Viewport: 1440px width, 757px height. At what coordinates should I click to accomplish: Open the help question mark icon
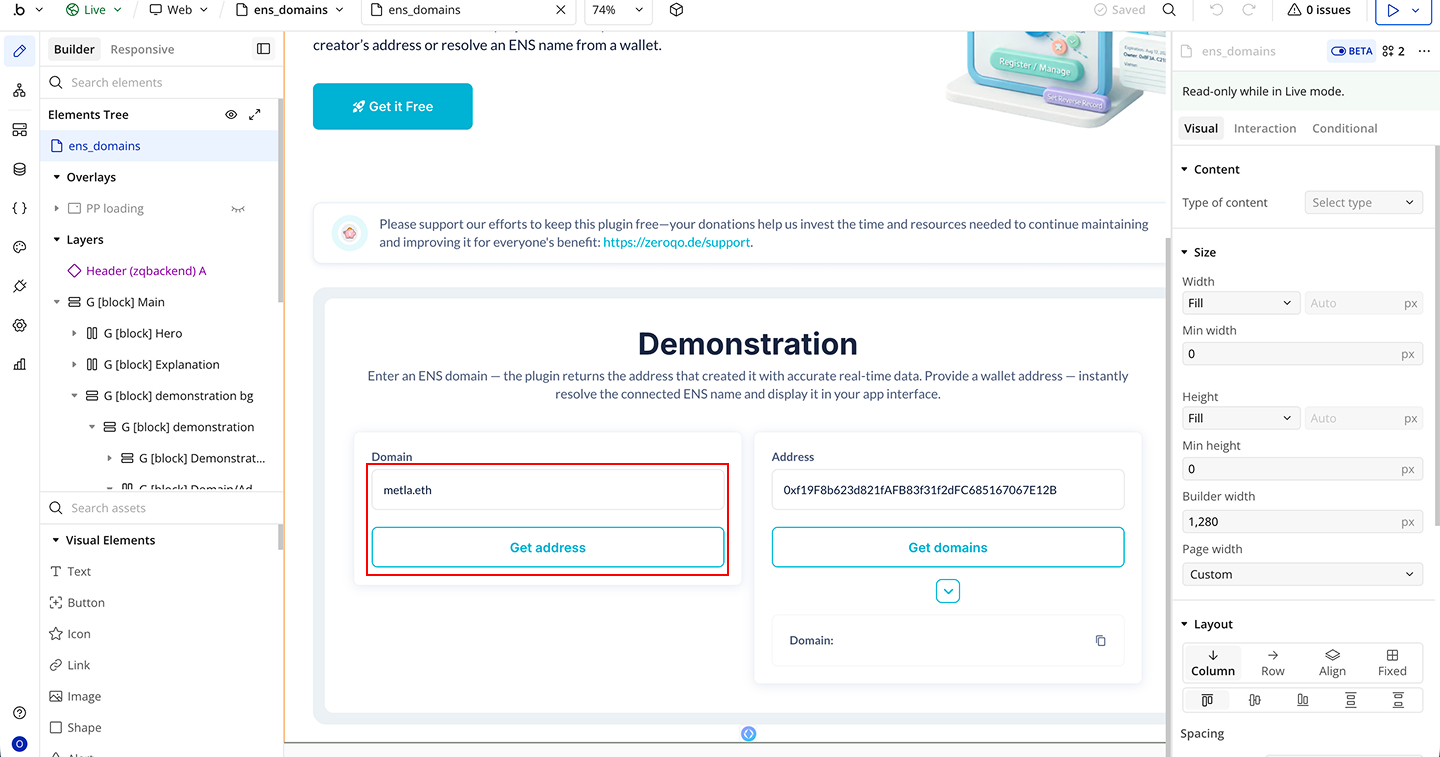click(x=19, y=713)
